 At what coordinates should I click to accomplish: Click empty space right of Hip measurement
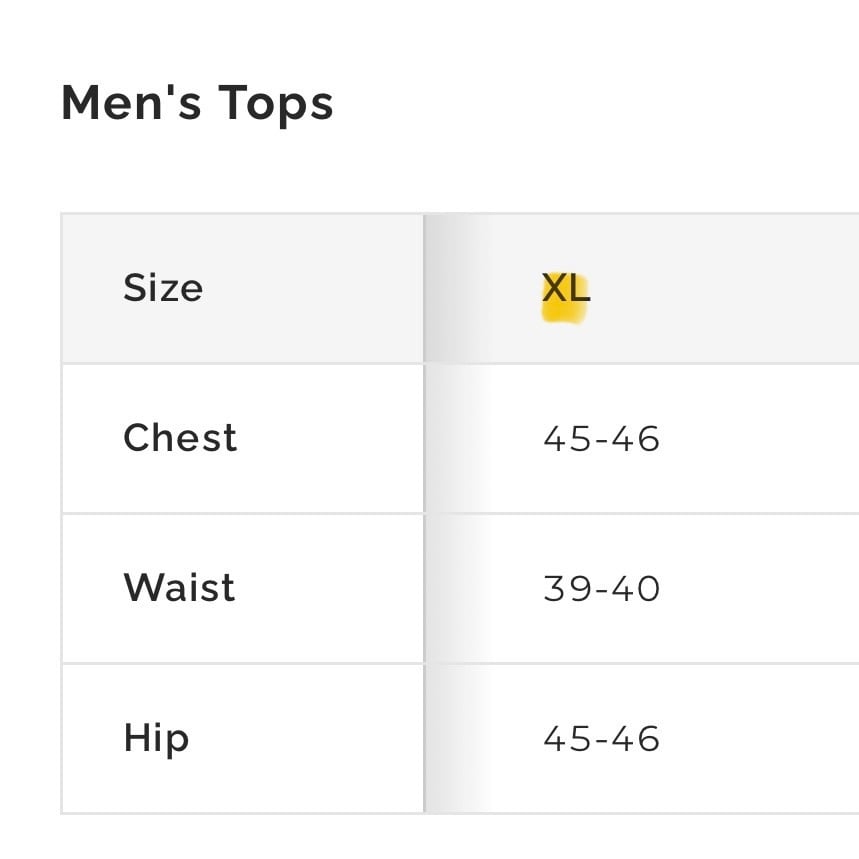click(x=761, y=738)
